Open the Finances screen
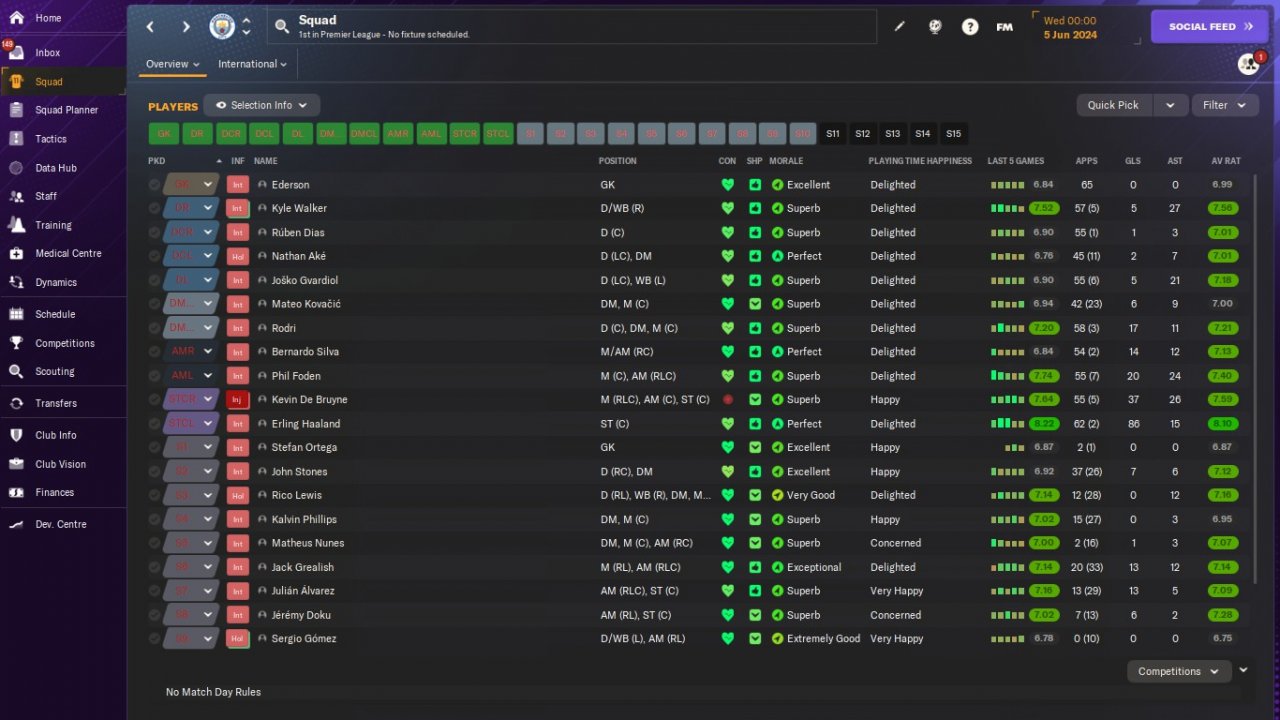 pos(55,492)
